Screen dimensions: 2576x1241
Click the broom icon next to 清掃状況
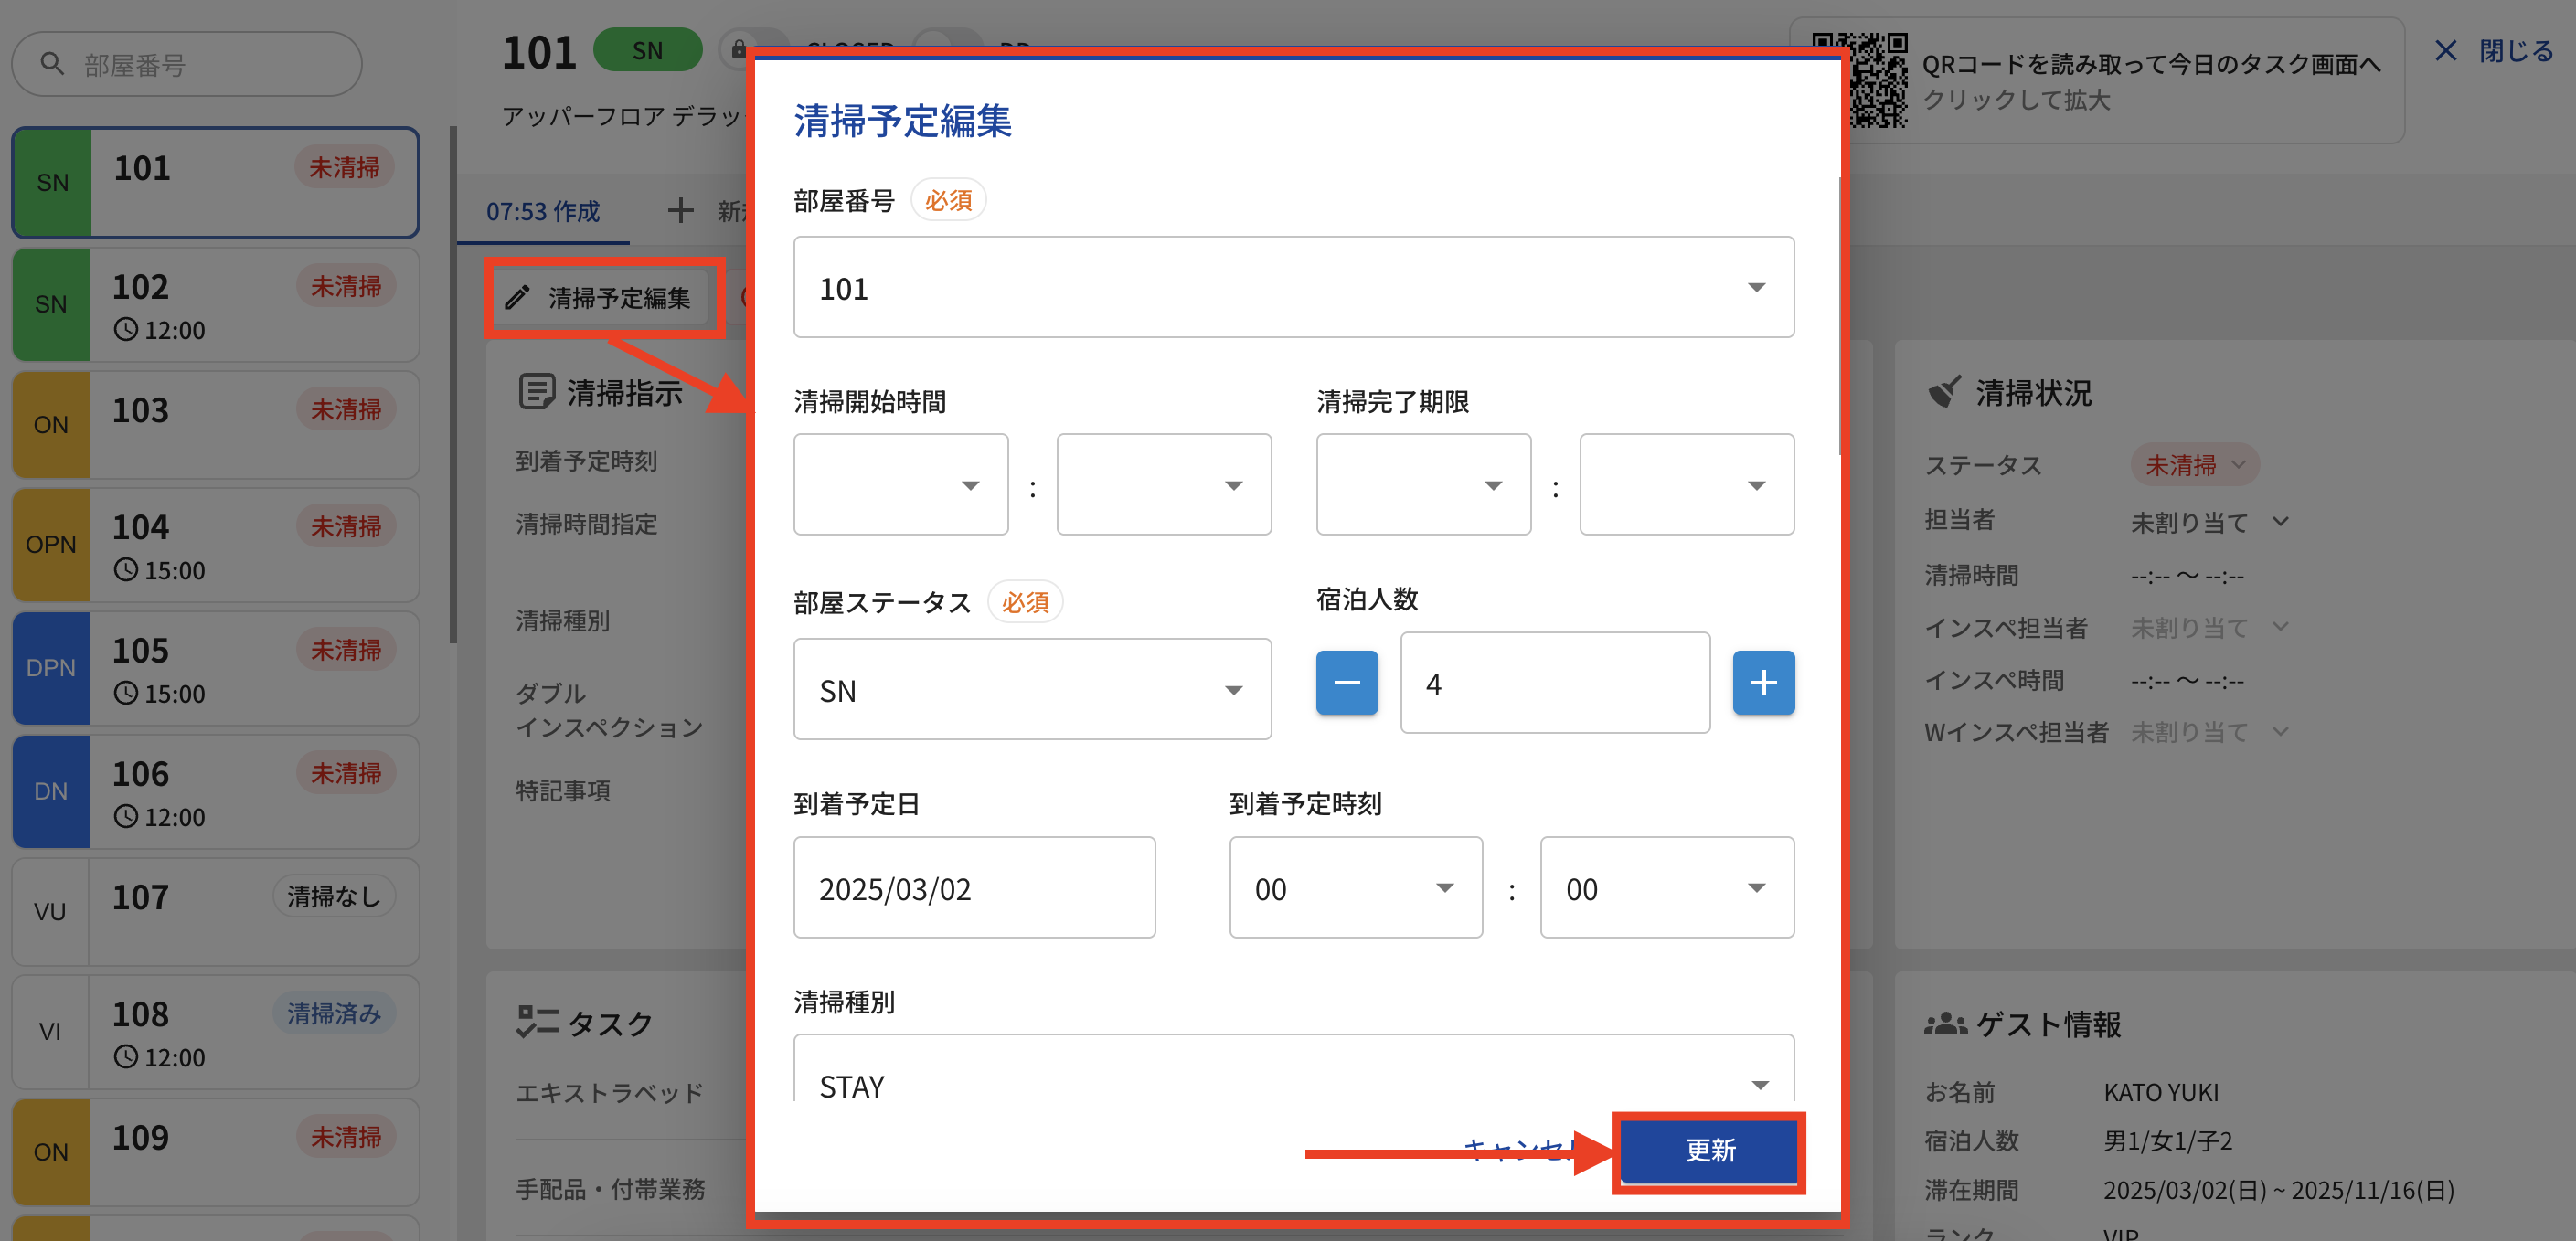click(1943, 392)
